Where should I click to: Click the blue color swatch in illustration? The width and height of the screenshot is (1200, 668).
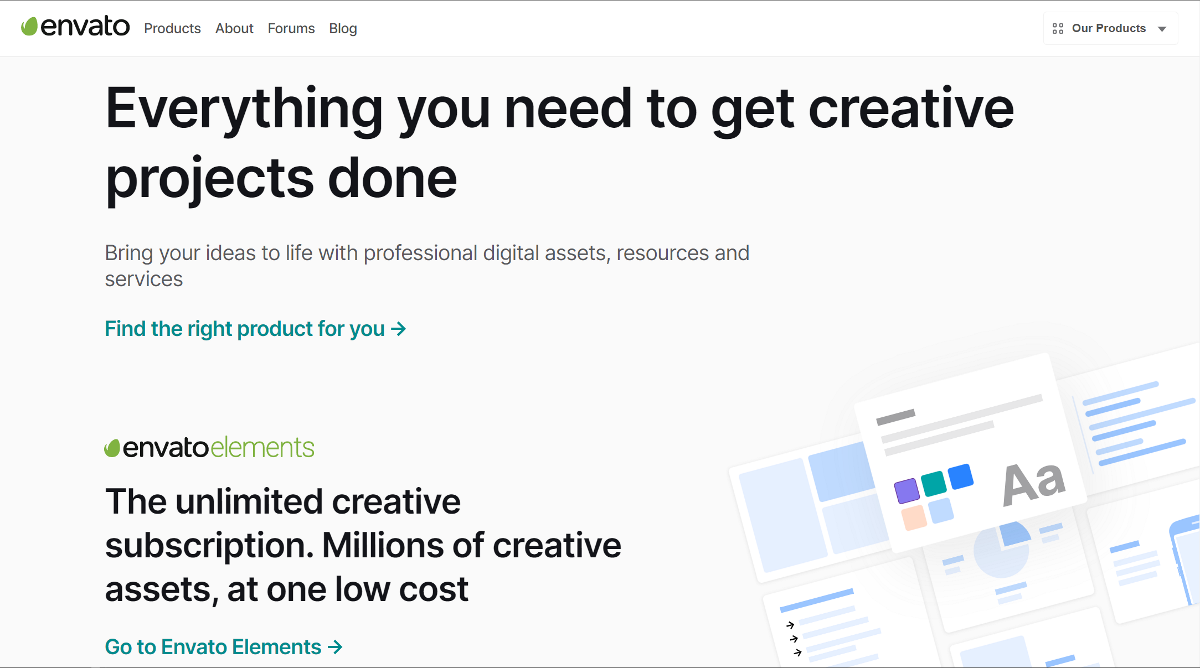coord(961,477)
